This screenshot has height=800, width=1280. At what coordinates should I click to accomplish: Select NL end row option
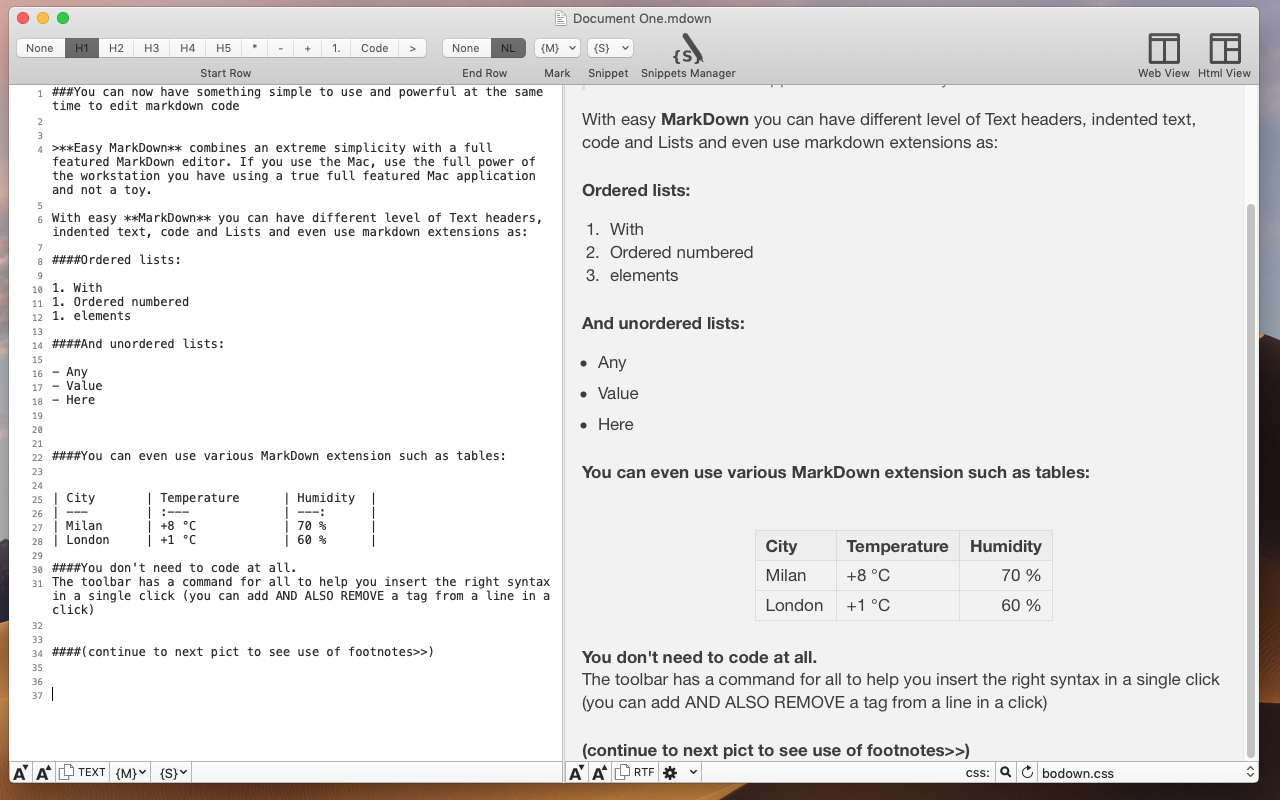[x=508, y=48]
